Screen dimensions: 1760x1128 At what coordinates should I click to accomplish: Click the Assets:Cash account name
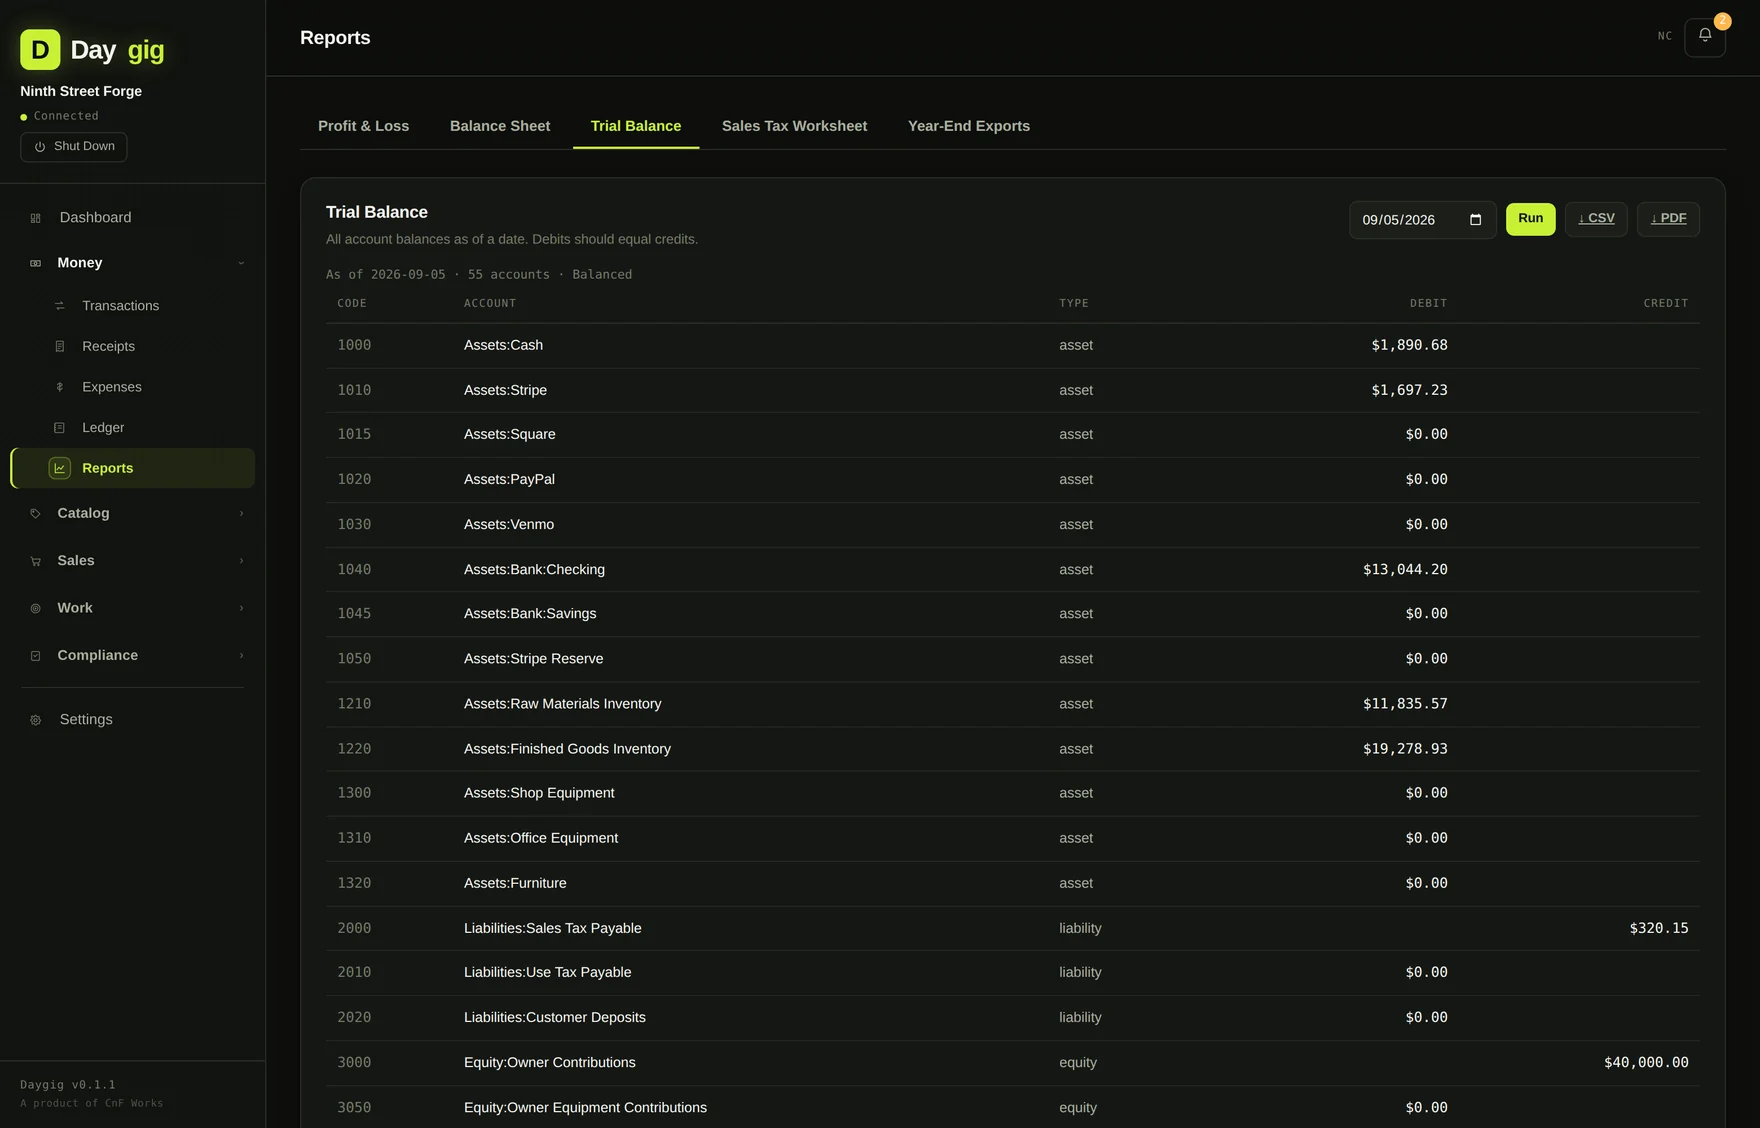503,345
